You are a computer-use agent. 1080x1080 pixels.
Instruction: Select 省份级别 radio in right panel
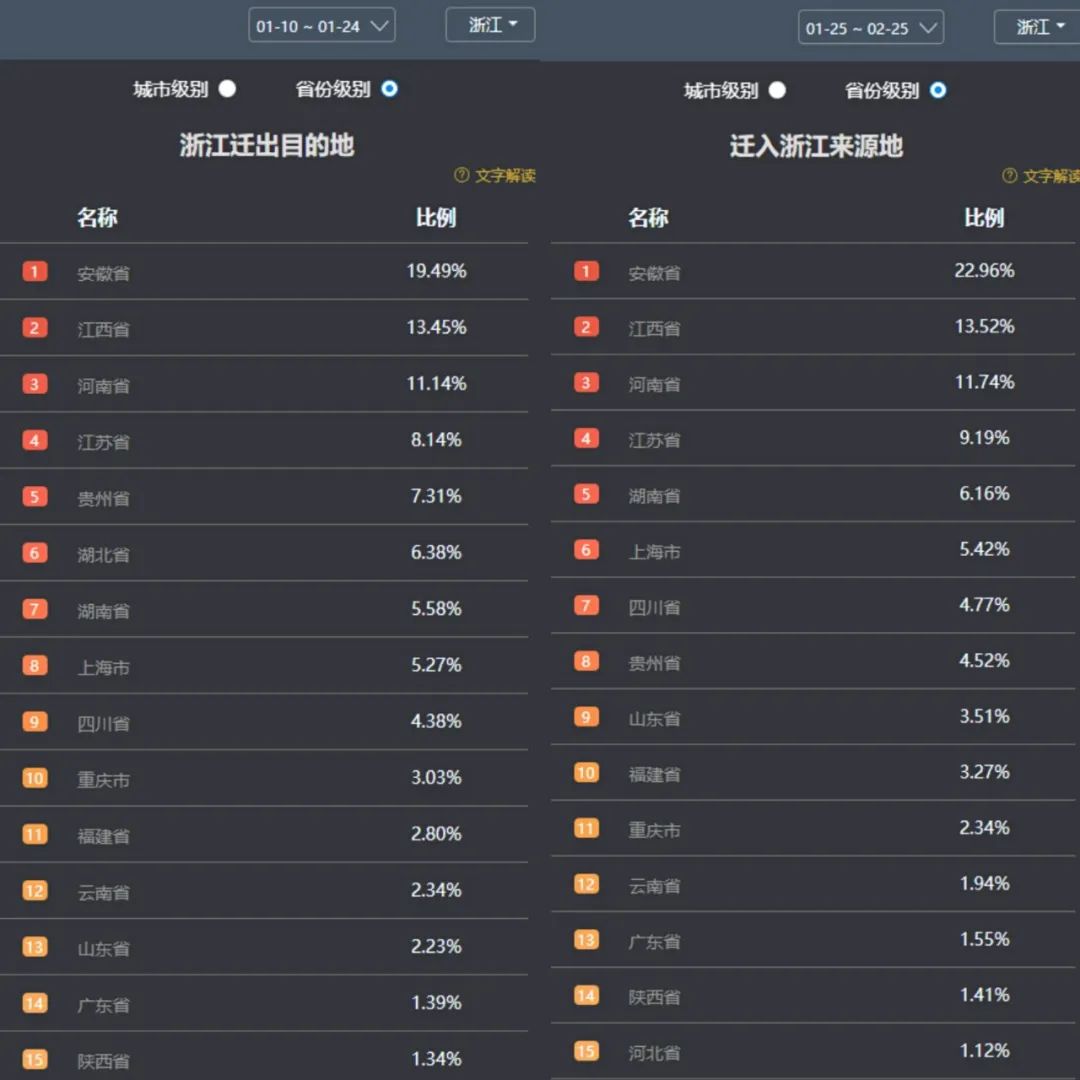pyautogui.click(x=937, y=90)
